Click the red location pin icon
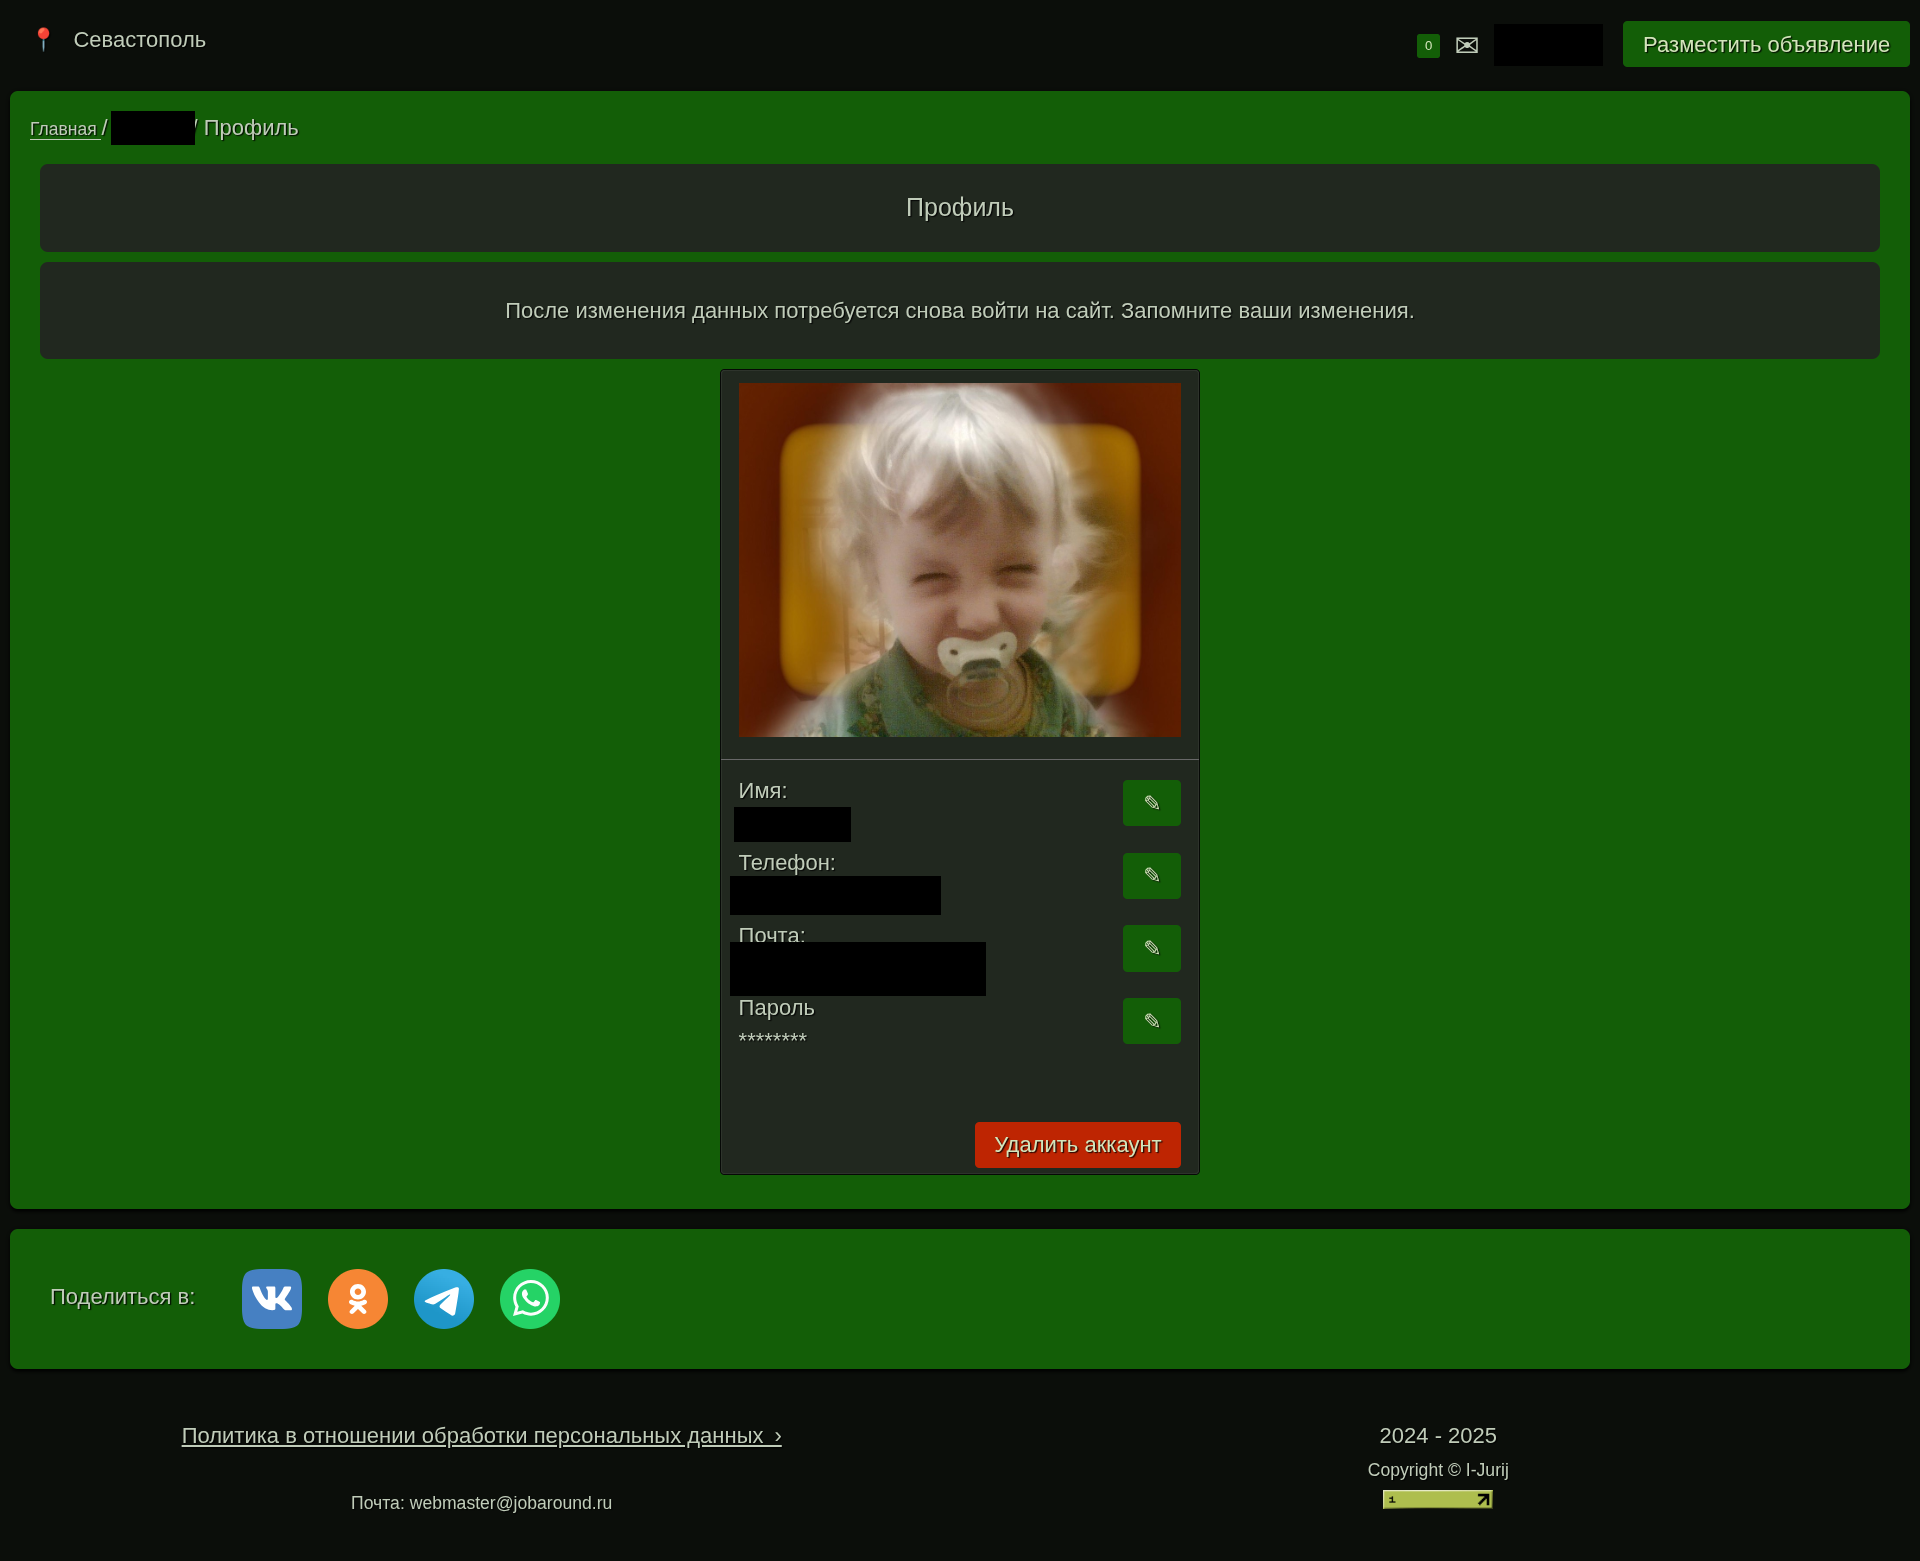Image resolution: width=1920 pixels, height=1561 pixels. click(43, 40)
